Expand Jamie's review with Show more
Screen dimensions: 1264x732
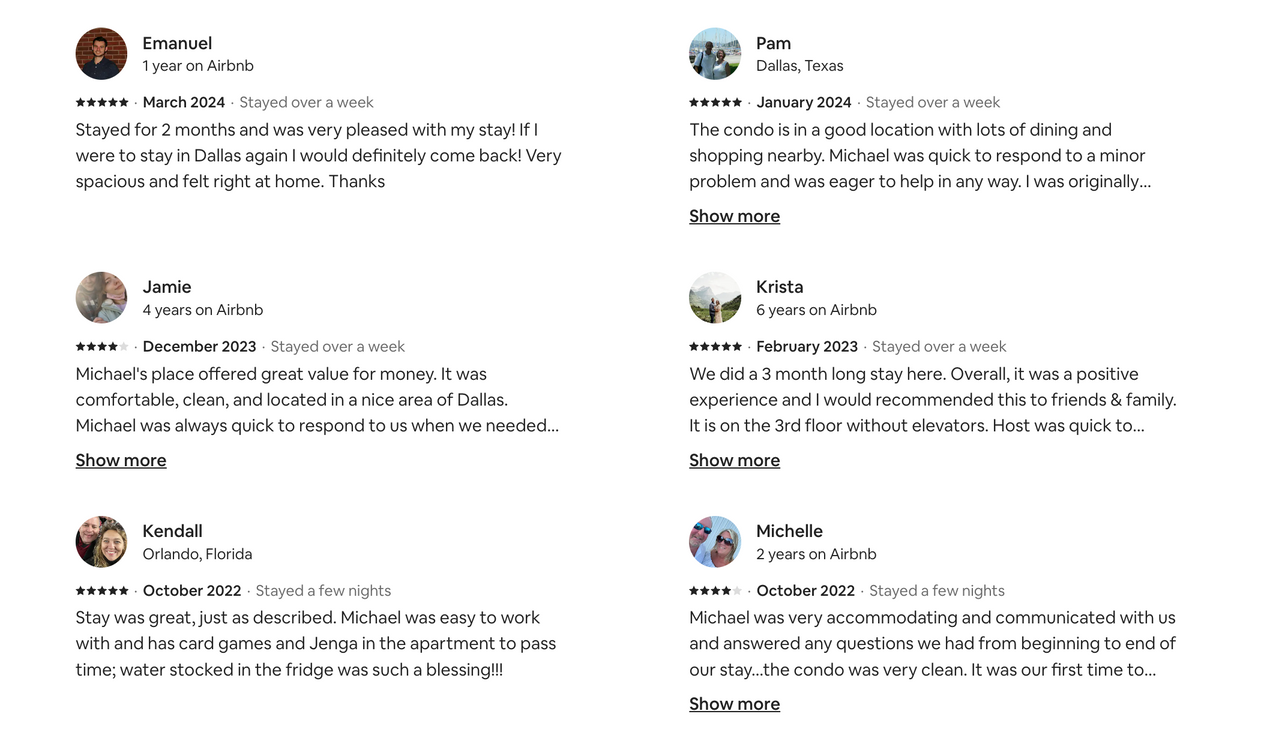[121, 460]
